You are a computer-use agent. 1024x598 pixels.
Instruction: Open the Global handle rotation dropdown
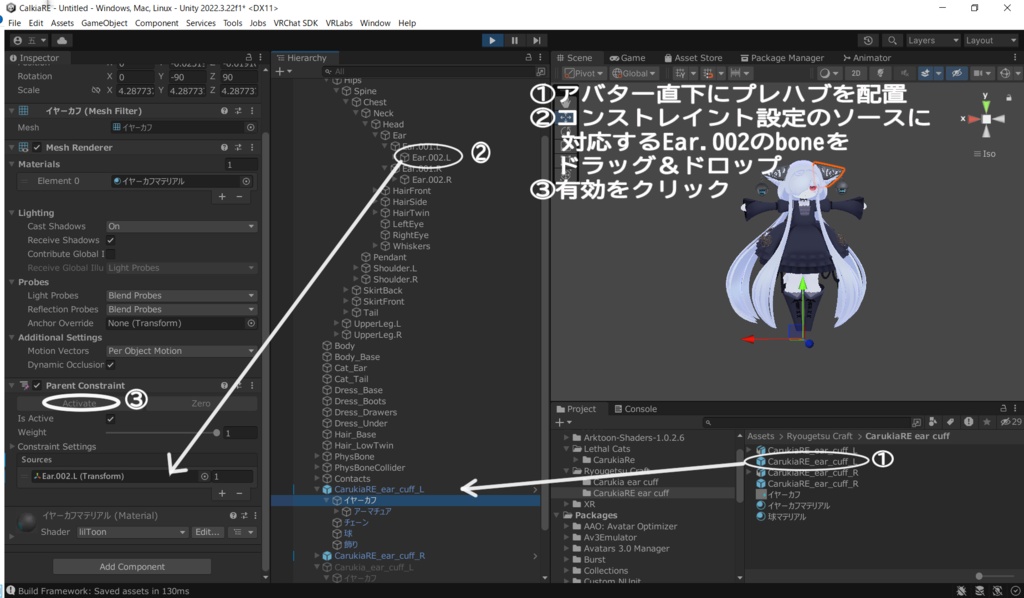(633, 73)
